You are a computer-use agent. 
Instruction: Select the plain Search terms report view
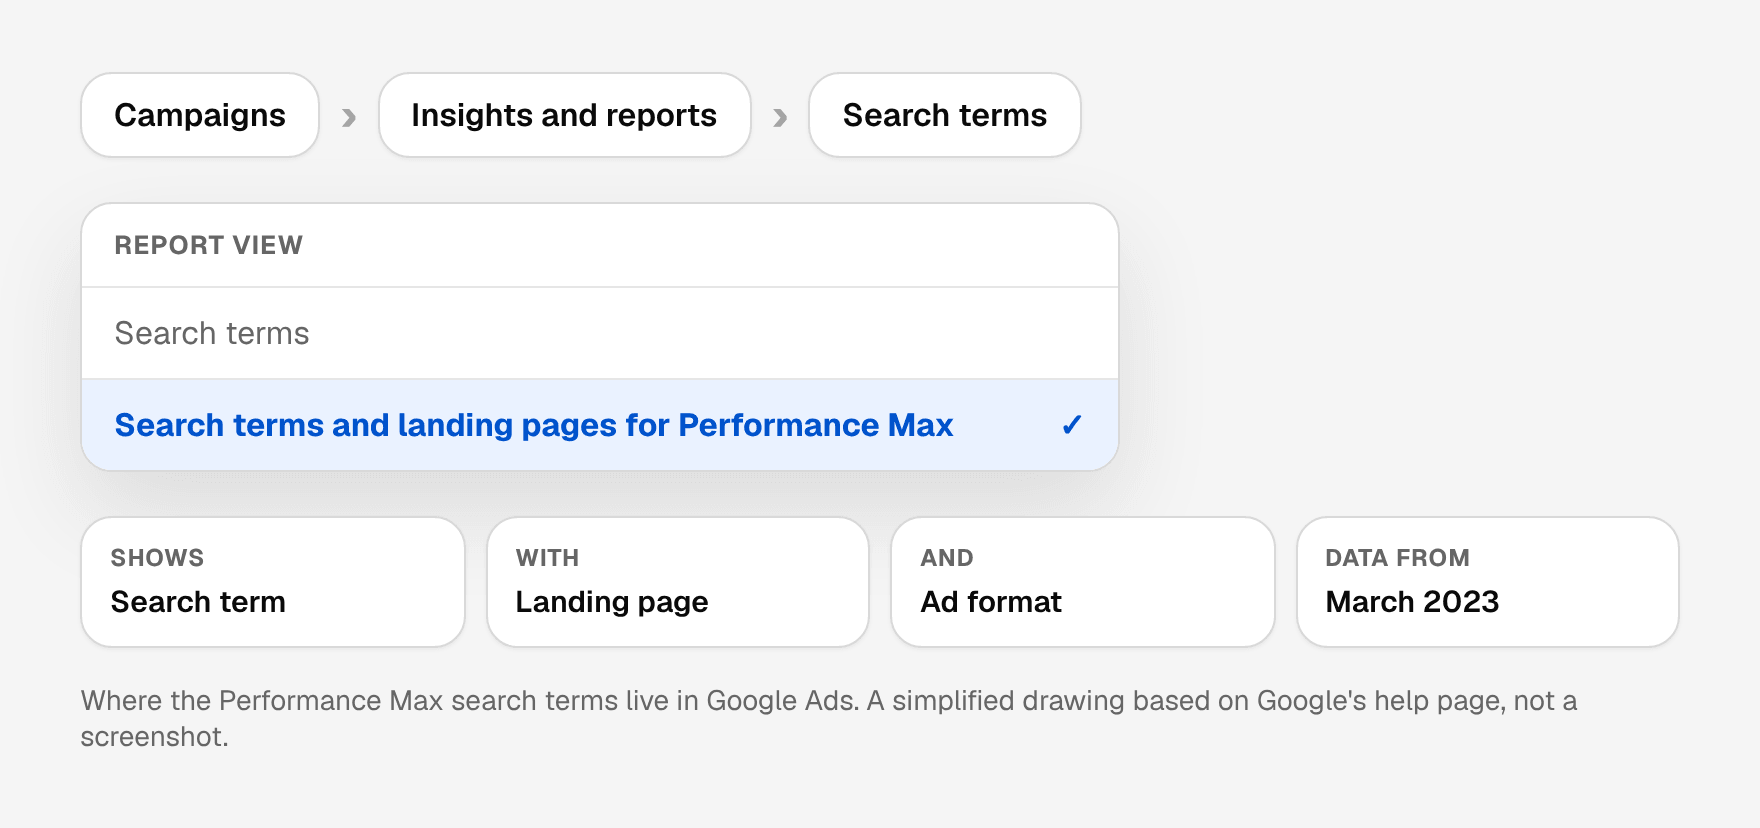tap(600, 333)
